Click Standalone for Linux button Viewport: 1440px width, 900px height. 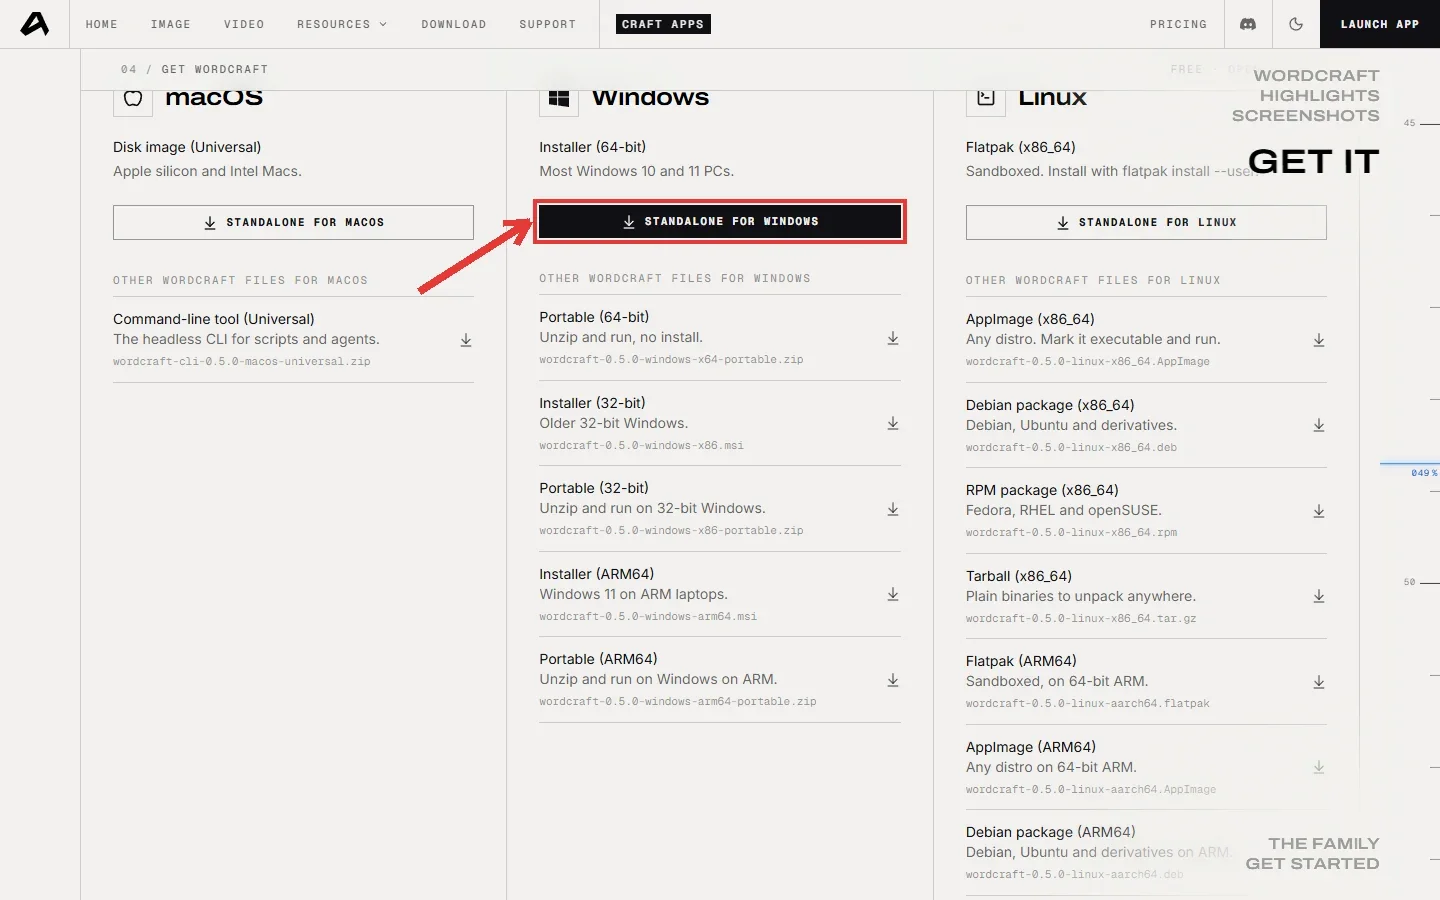(1146, 222)
